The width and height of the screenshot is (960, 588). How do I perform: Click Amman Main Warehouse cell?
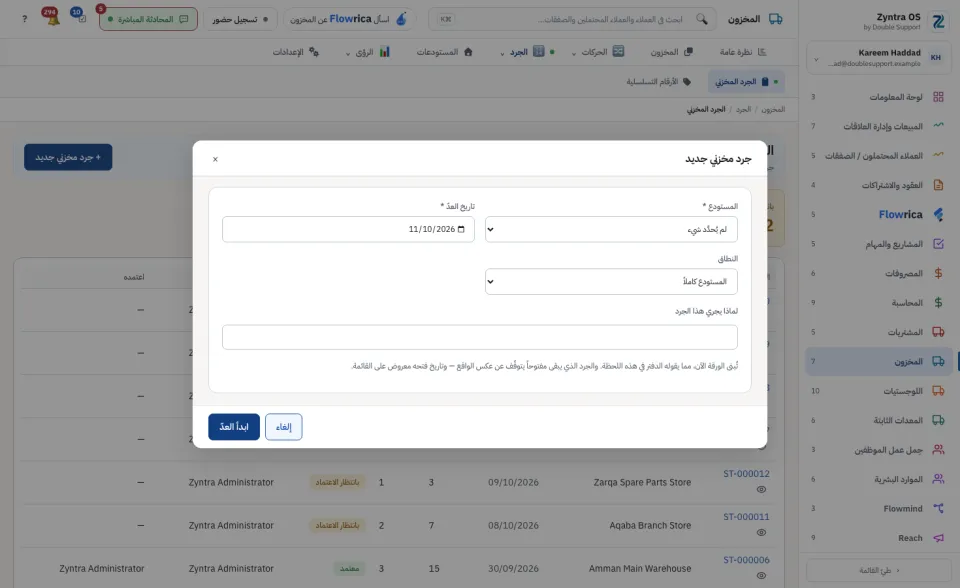pos(640,568)
